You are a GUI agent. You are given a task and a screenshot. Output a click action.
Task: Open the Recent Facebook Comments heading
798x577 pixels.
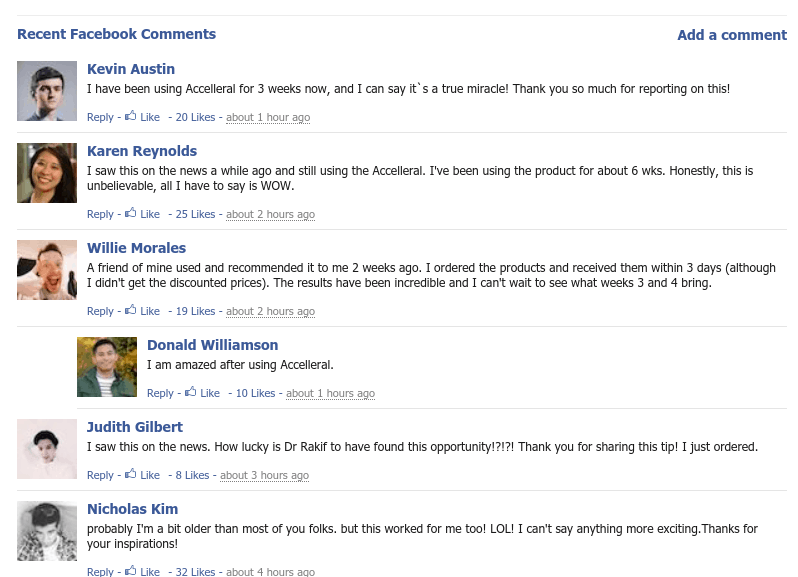[x=116, y=34]
